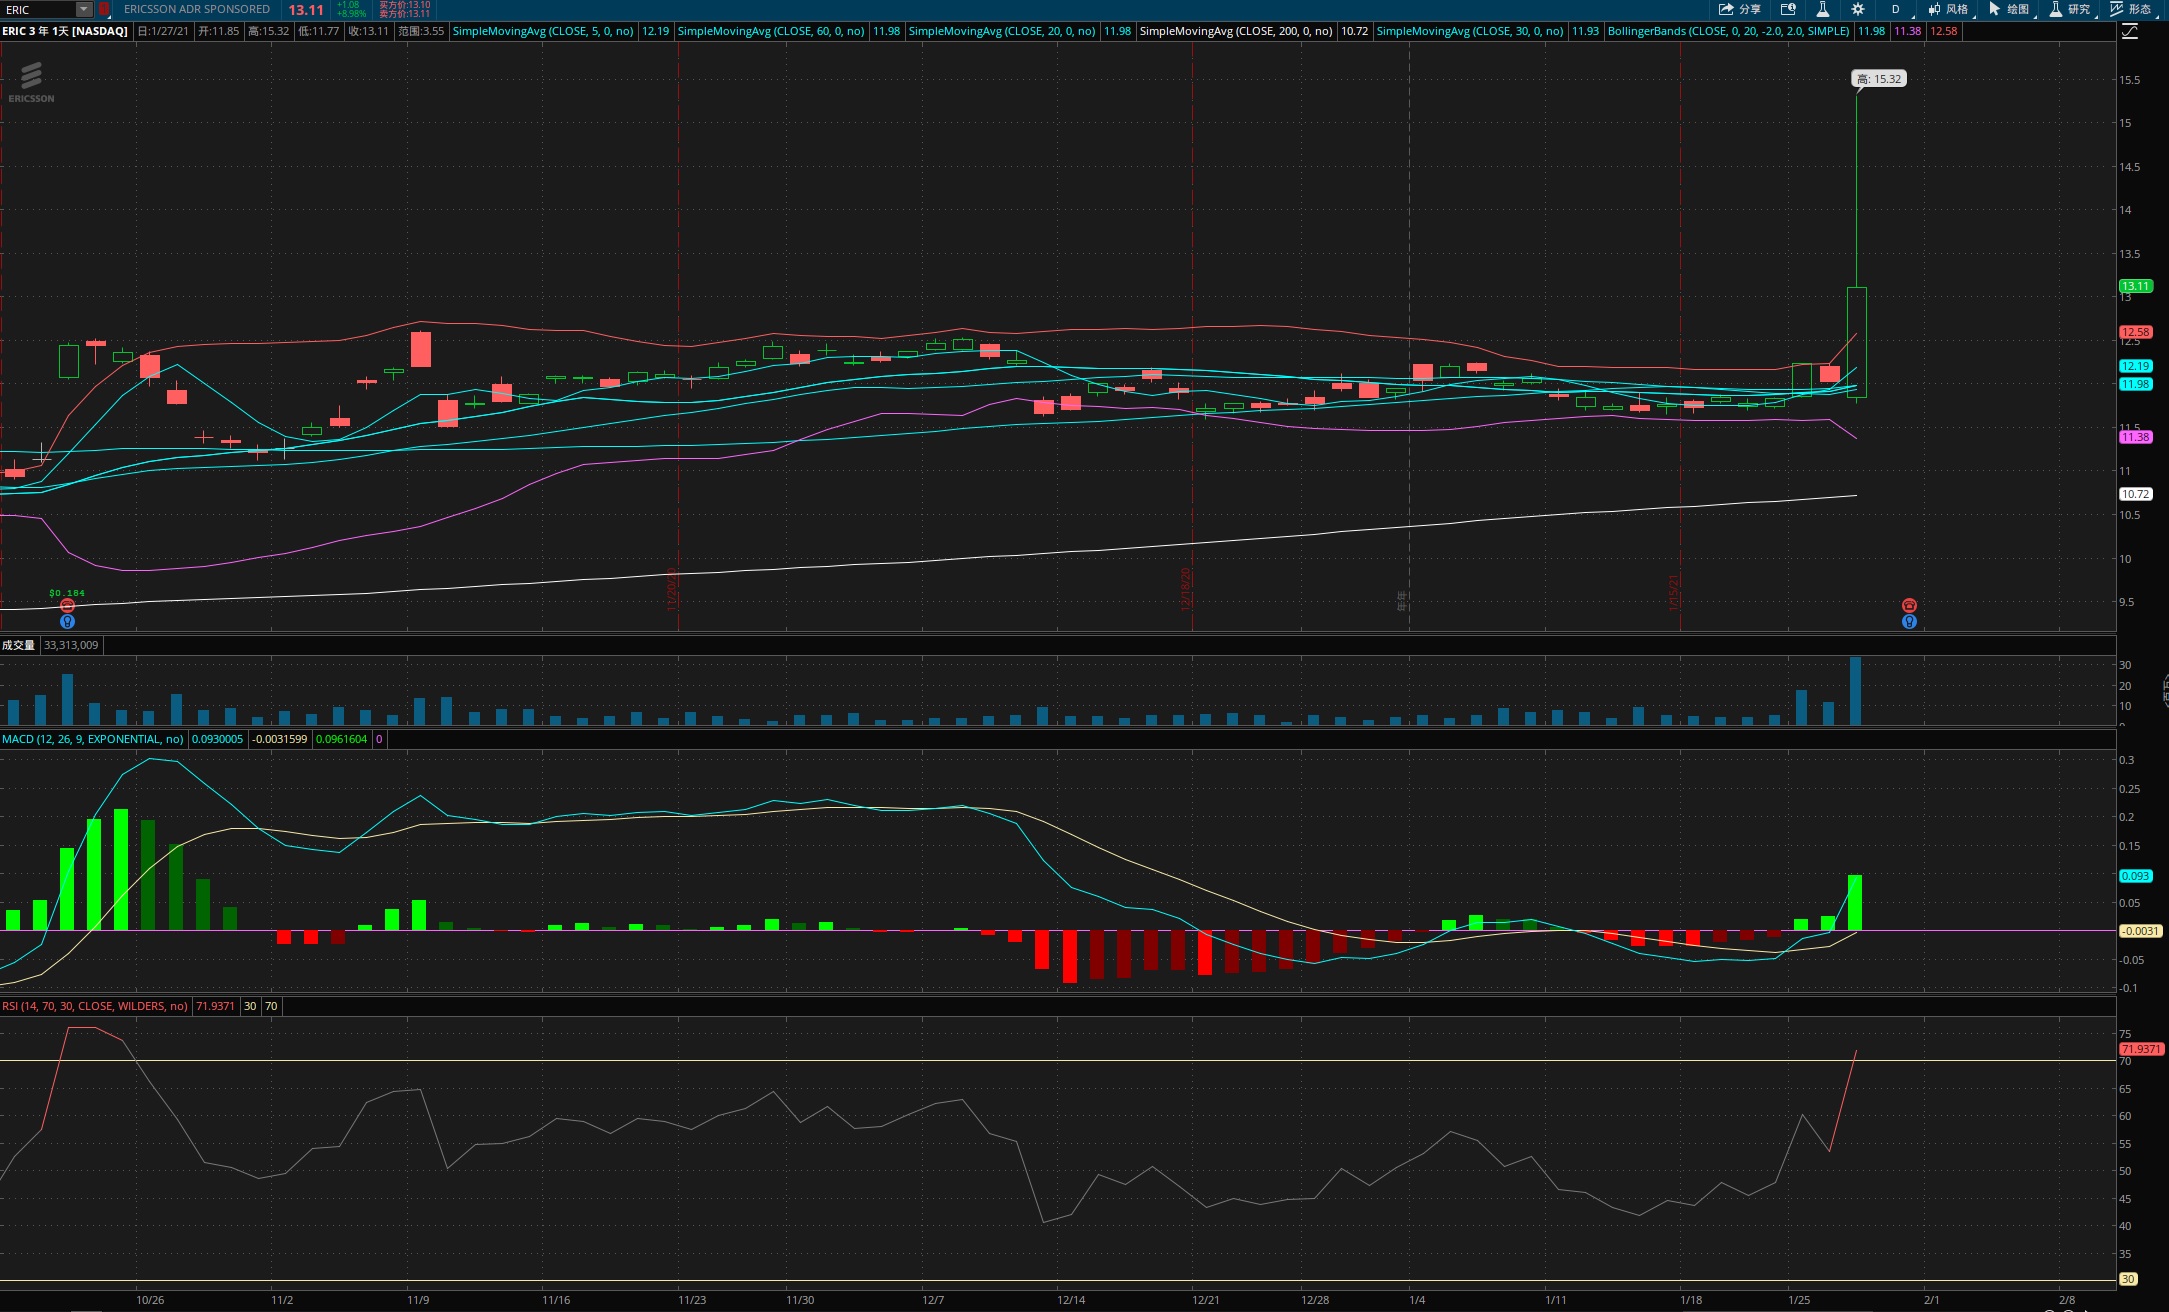Click the red phone icon near 1/27
Viewport: 2169px width, 1312px height.
(1909, 605)
